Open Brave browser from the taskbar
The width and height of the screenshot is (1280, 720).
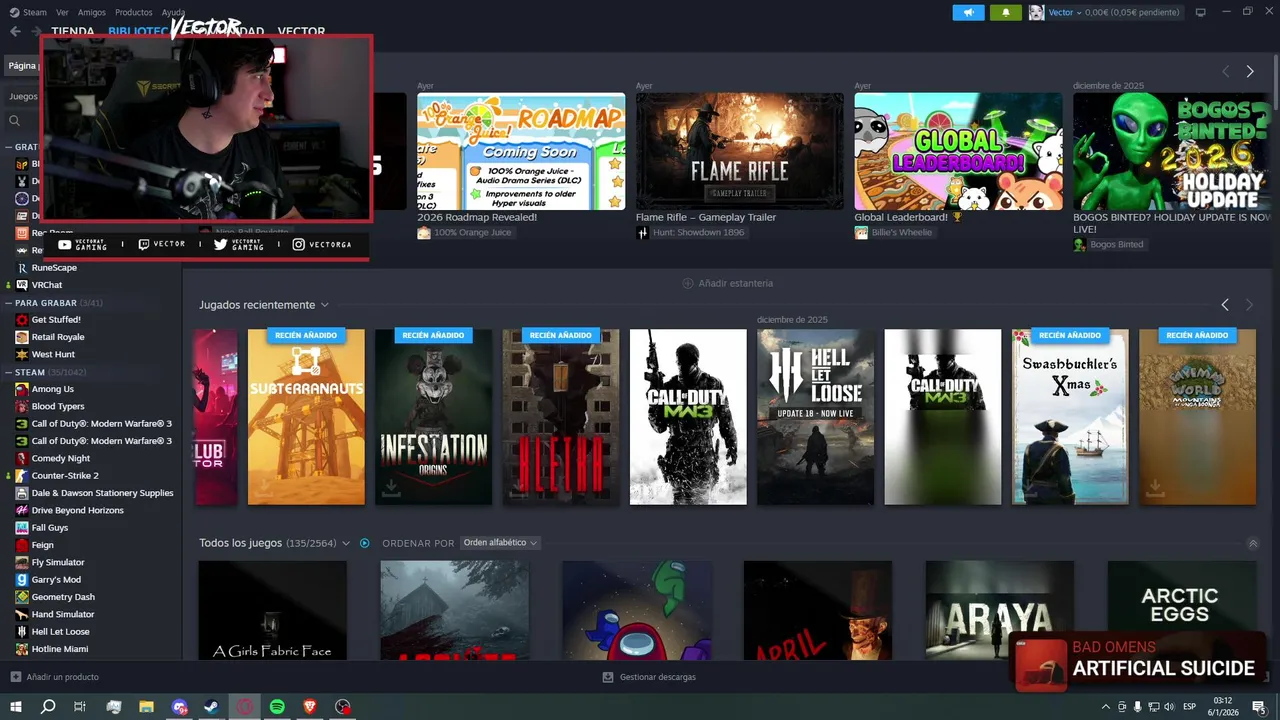310,707
